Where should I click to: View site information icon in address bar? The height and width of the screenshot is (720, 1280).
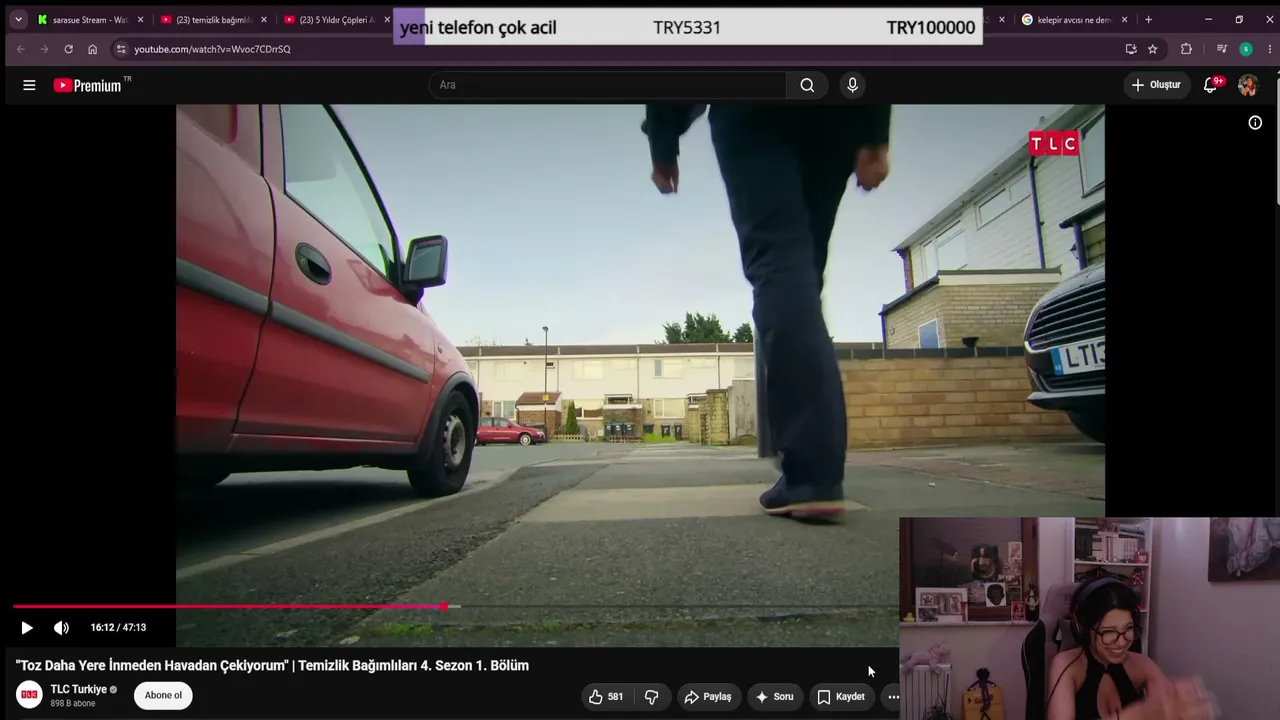121,49
